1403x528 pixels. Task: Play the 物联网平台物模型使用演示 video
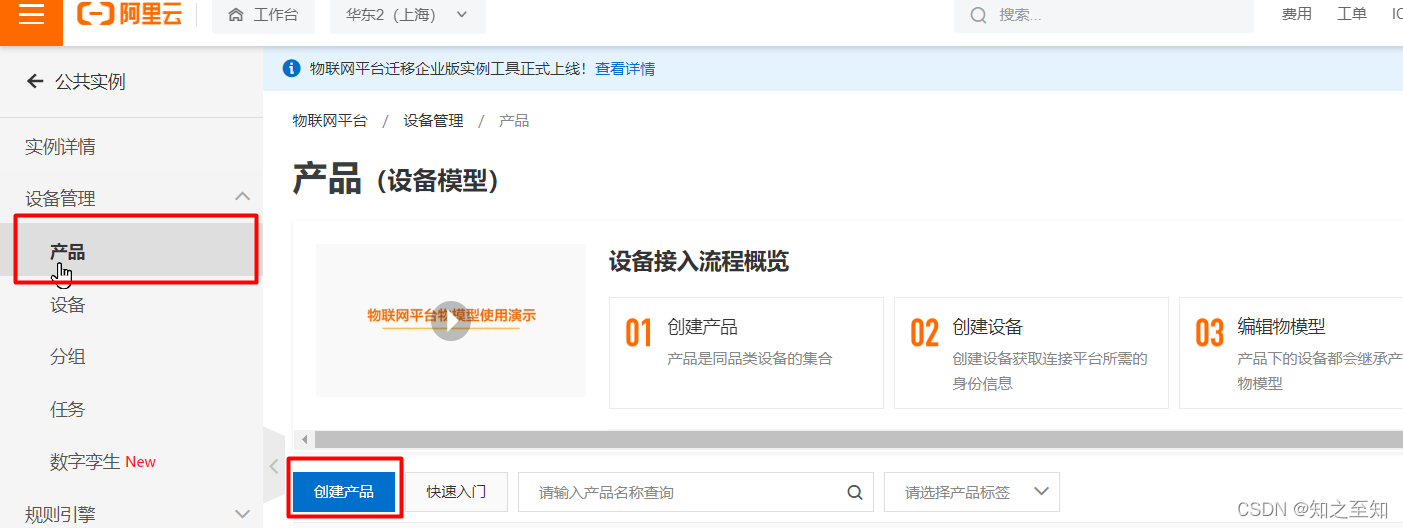coord(451,321)
